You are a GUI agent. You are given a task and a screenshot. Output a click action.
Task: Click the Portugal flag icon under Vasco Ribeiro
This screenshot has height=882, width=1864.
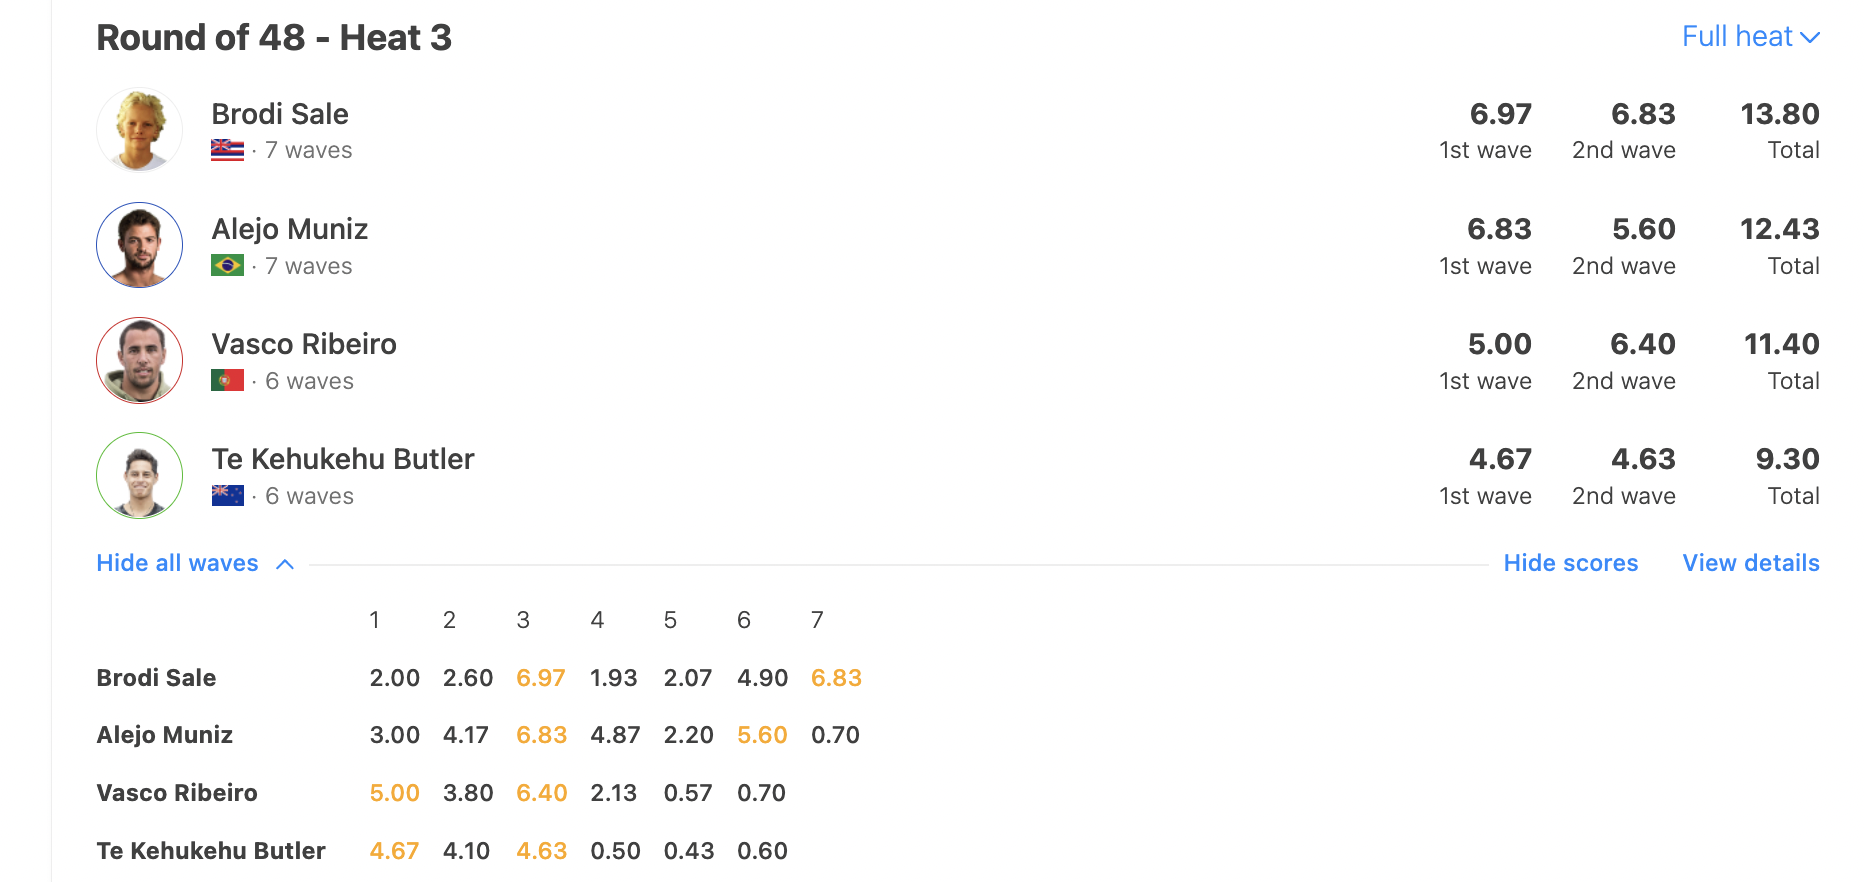[227, 380]
